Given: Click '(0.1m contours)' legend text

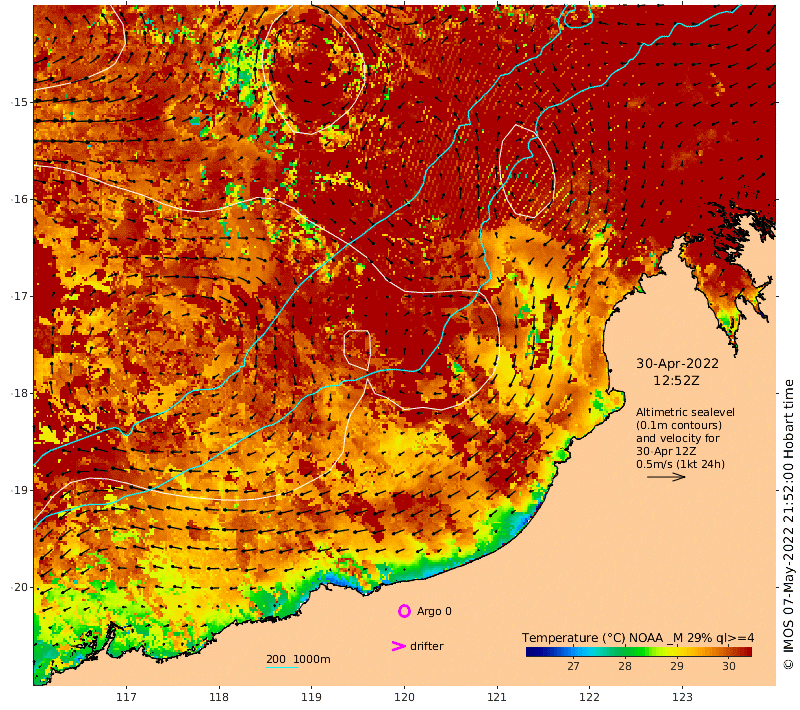Looking at the screenshot, I should coord(679,425).
